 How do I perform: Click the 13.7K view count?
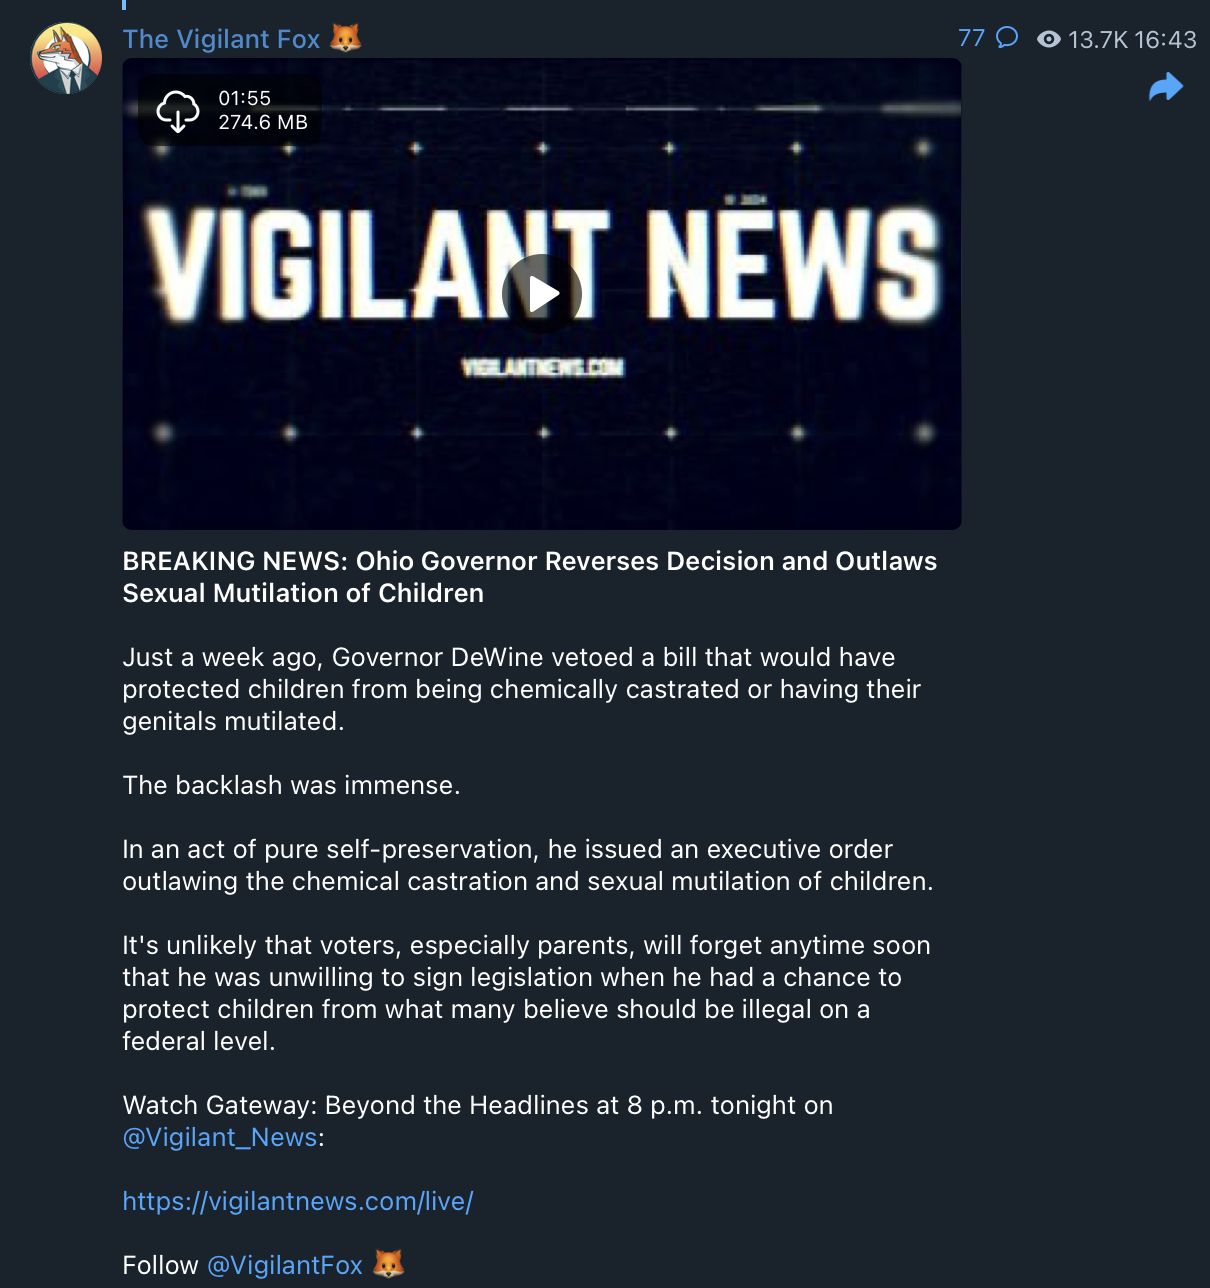[x=1098, y=39]
